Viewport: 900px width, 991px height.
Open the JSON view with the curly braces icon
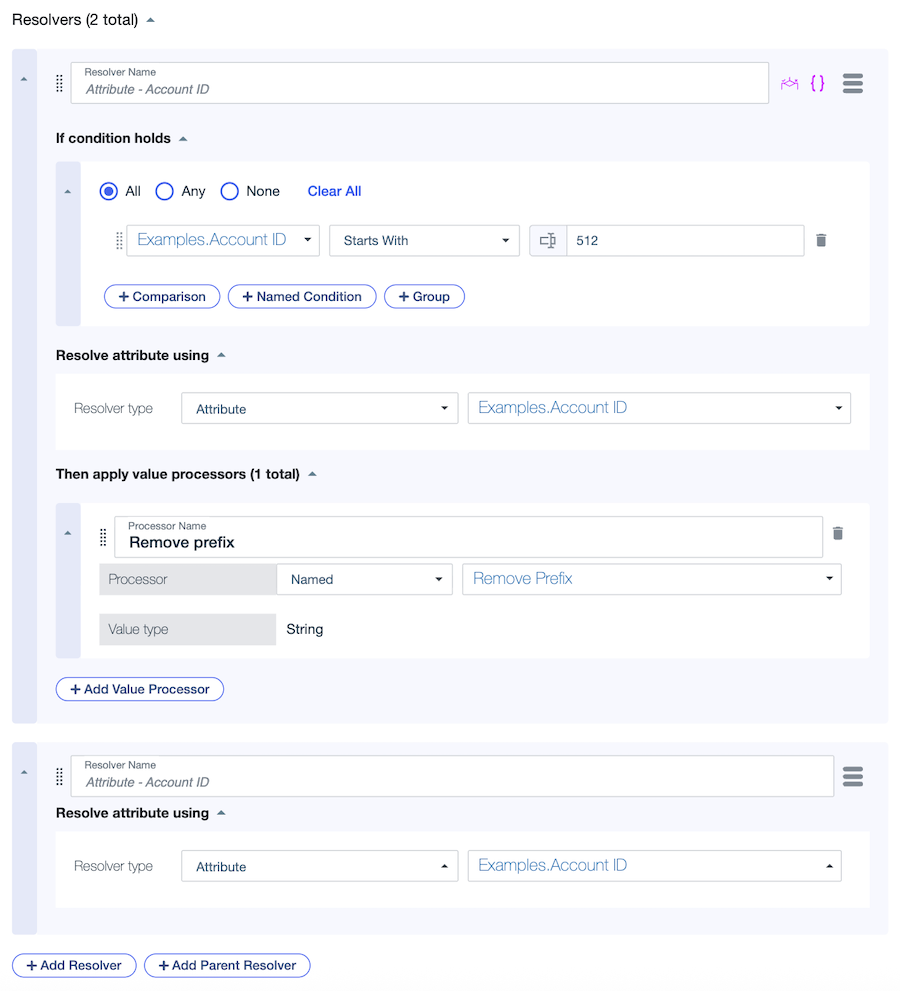[x=818, y=83]
